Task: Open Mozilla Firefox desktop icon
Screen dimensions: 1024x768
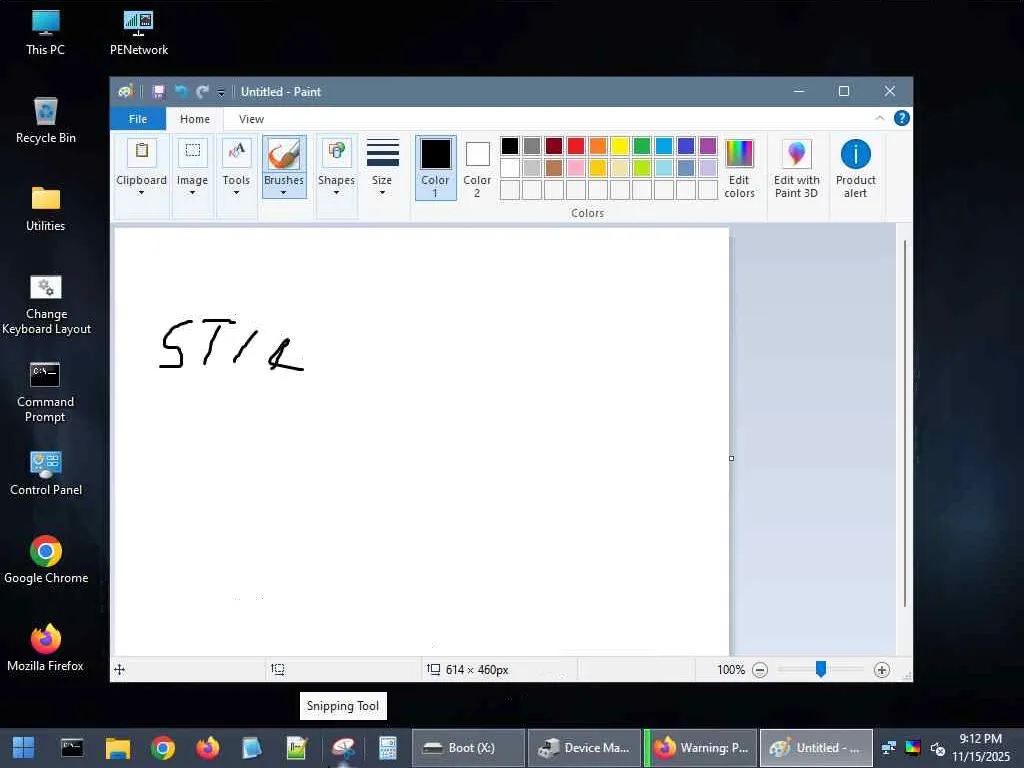Action: coord(46,648)
